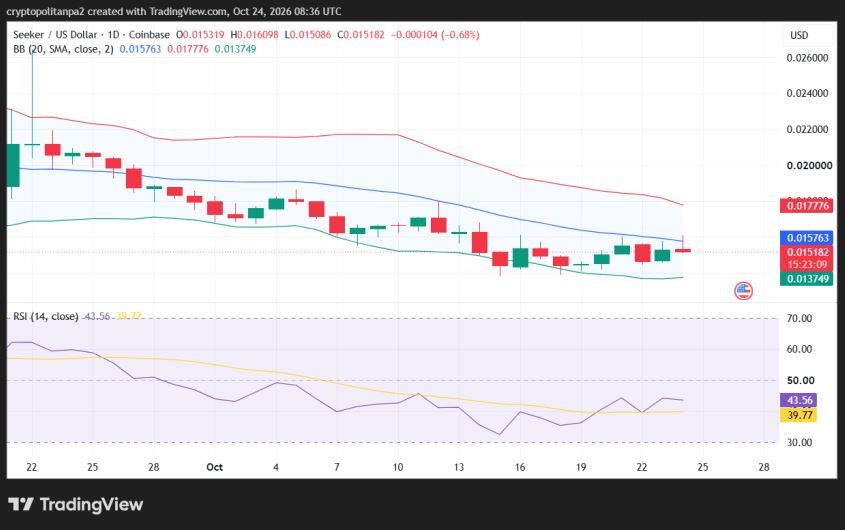Click the red BB upper value 0.017776 in legend
The width and height of the screenshot is (845, 530).
(x=188, y=49)
